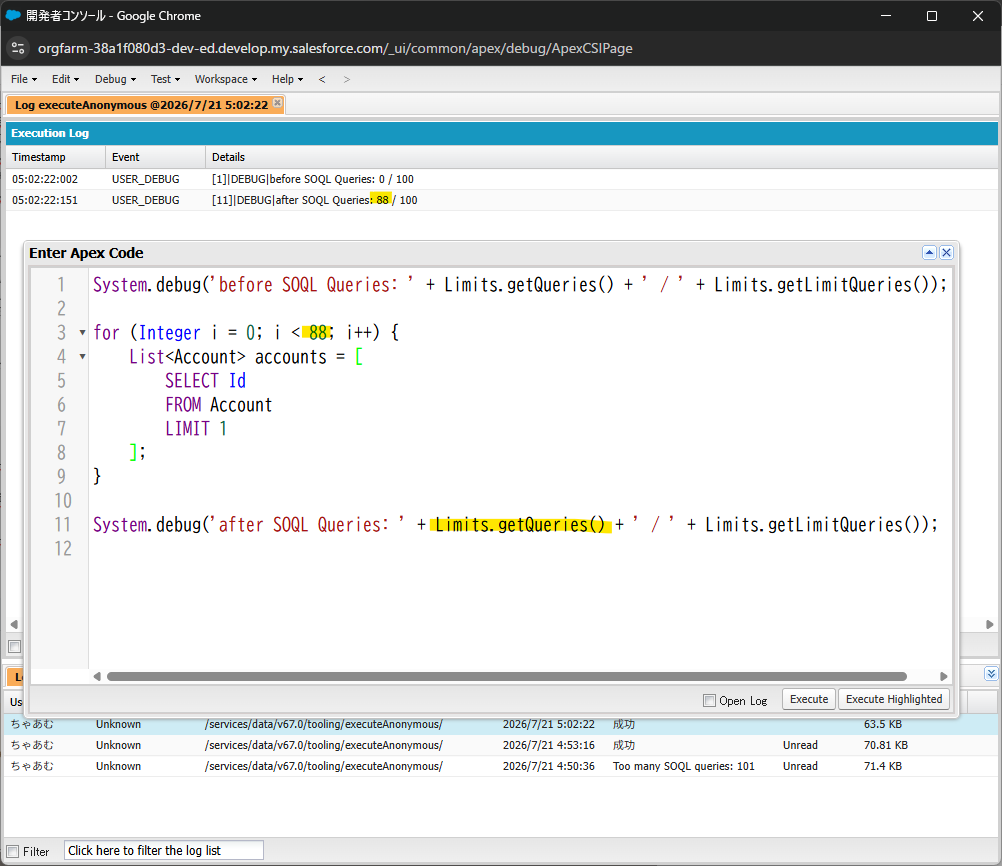
Task: Click the 'SELECT Id' code line
Action: pyautogui.click(x=205, y=381)
